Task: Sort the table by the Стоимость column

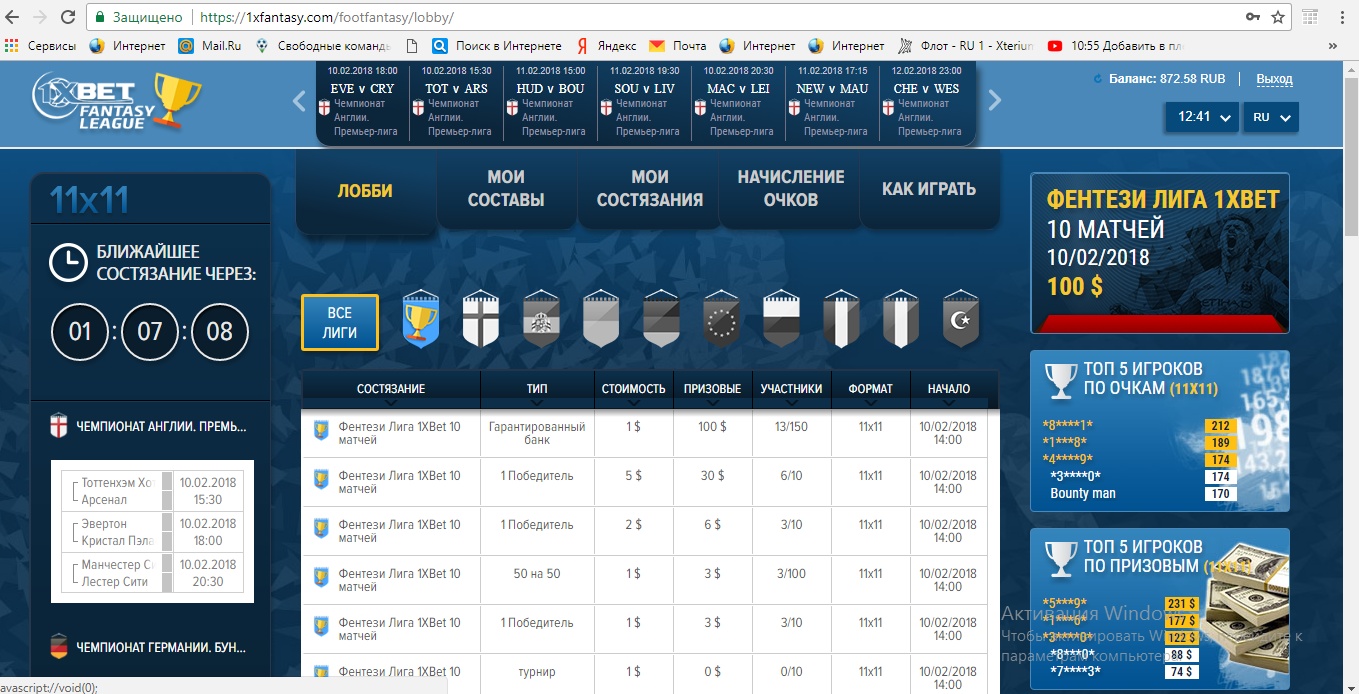Action: tap(633, 390)
